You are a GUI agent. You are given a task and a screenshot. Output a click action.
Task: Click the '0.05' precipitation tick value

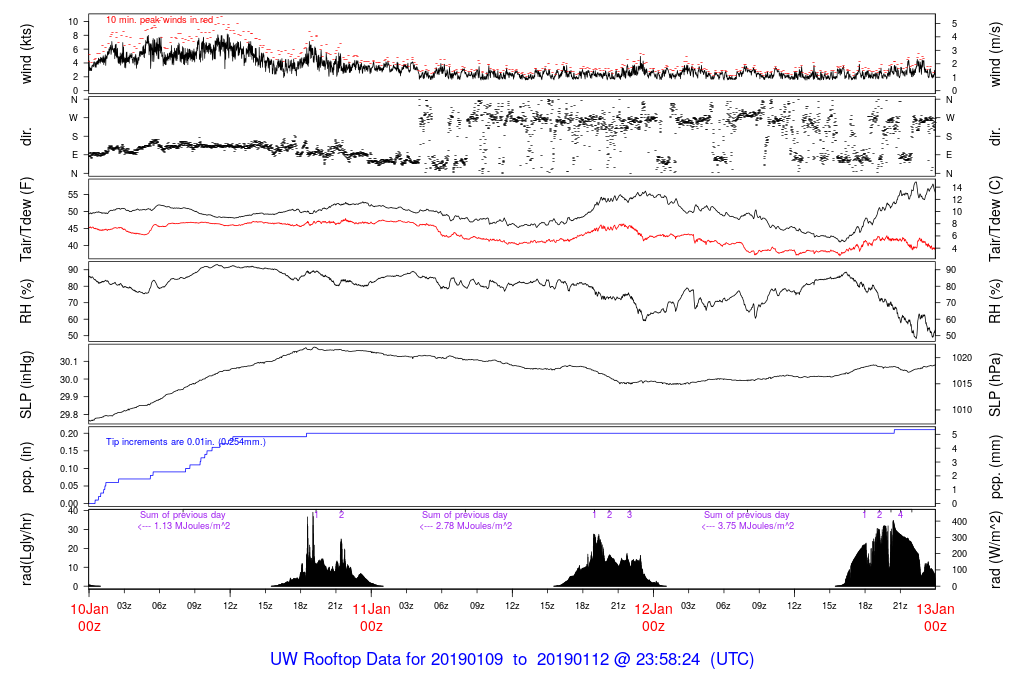[69, 486]
